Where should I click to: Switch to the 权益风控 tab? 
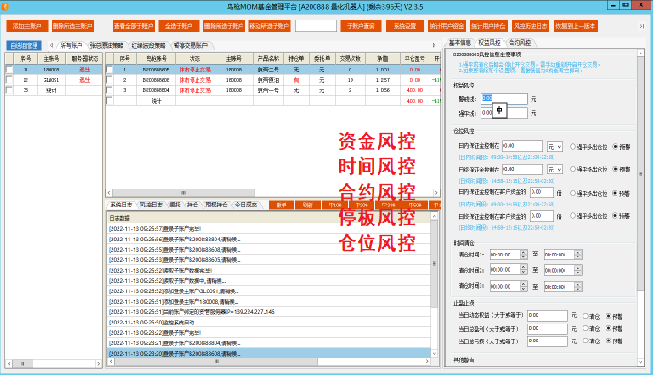coord(489,43)
